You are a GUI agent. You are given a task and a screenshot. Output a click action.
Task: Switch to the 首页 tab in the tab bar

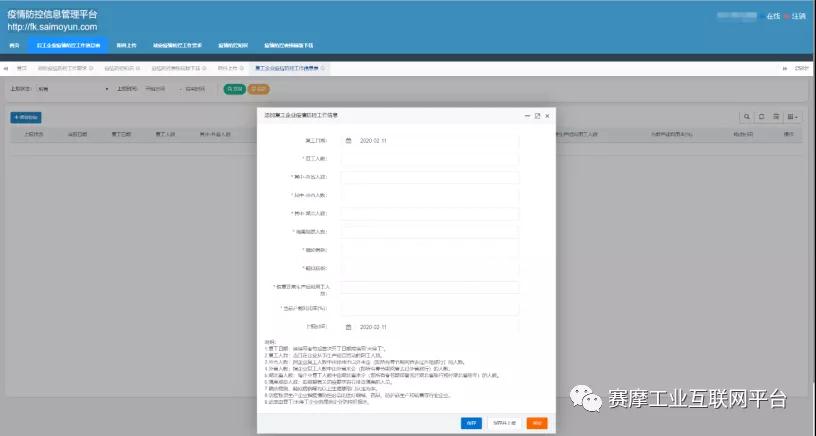pos(22,69)
